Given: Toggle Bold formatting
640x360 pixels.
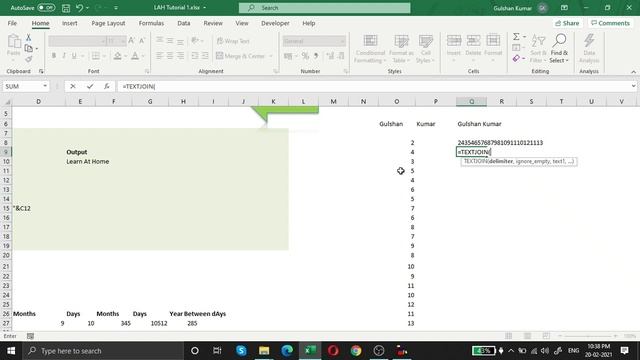Looking at the screenshot, I should pyautogui.click(x=53, y=56).
